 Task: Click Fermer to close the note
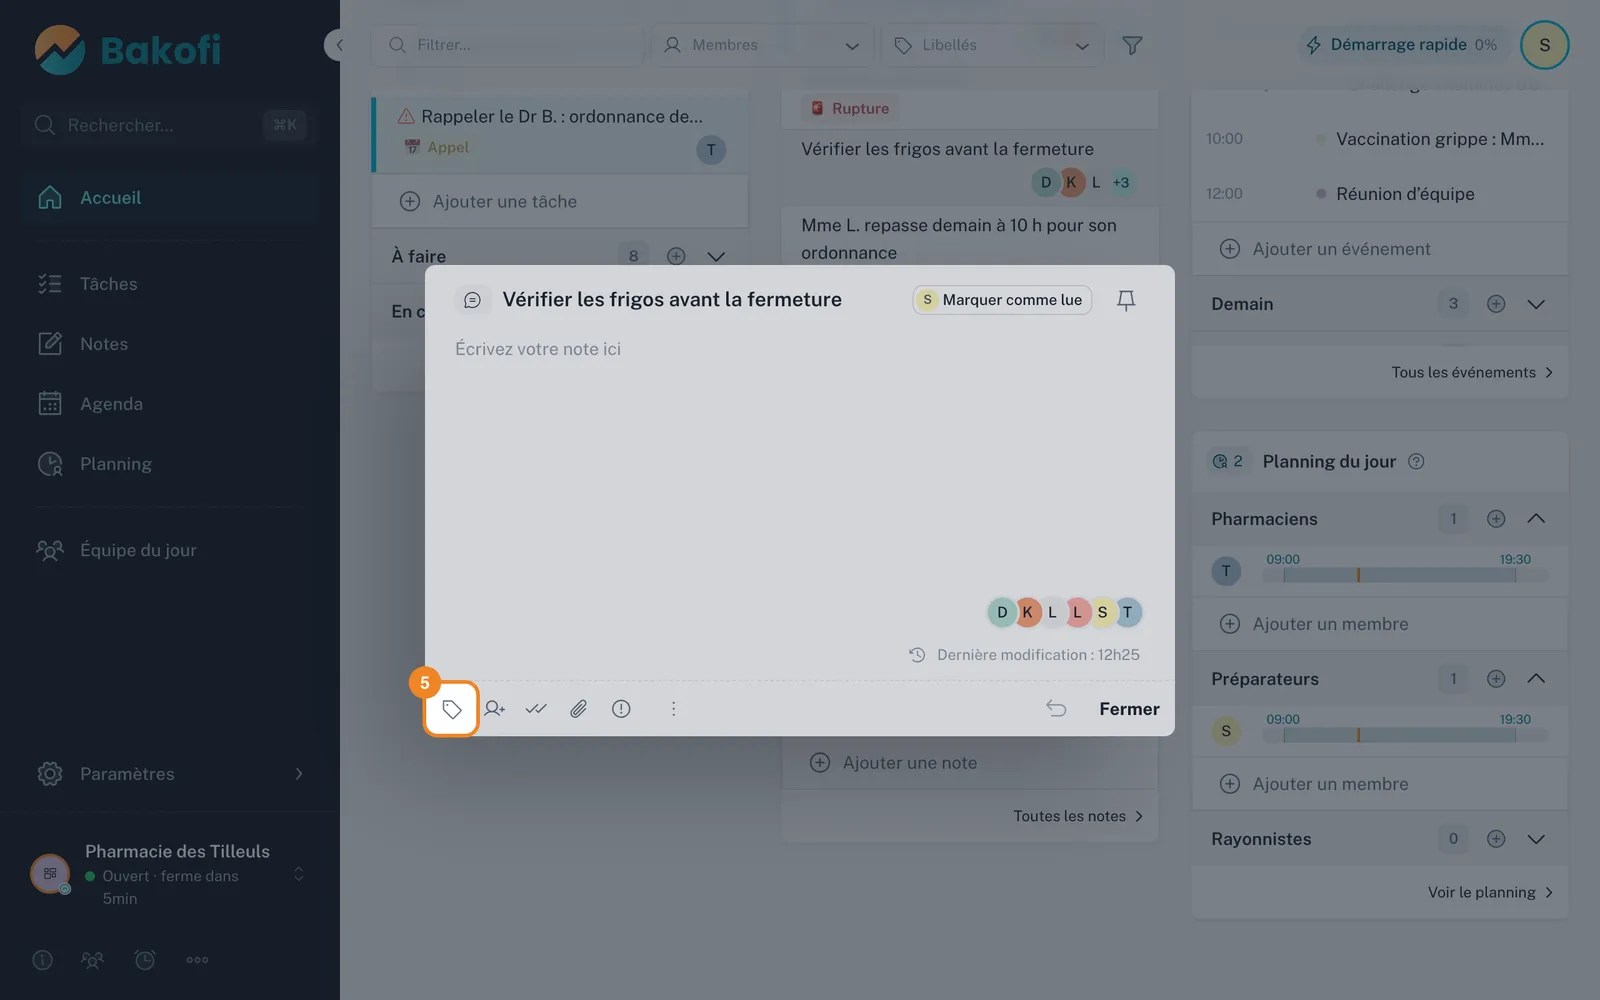tap(1129, 709)
